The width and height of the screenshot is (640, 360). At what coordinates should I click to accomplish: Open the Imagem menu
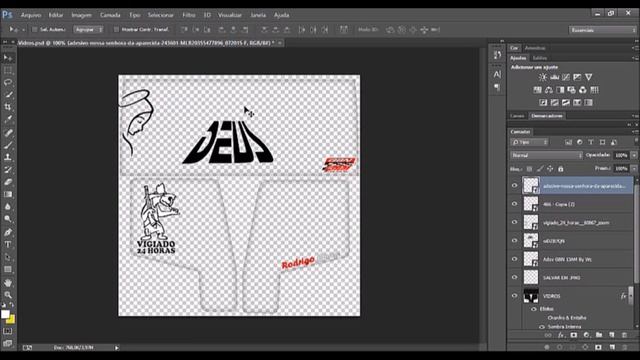82,15
